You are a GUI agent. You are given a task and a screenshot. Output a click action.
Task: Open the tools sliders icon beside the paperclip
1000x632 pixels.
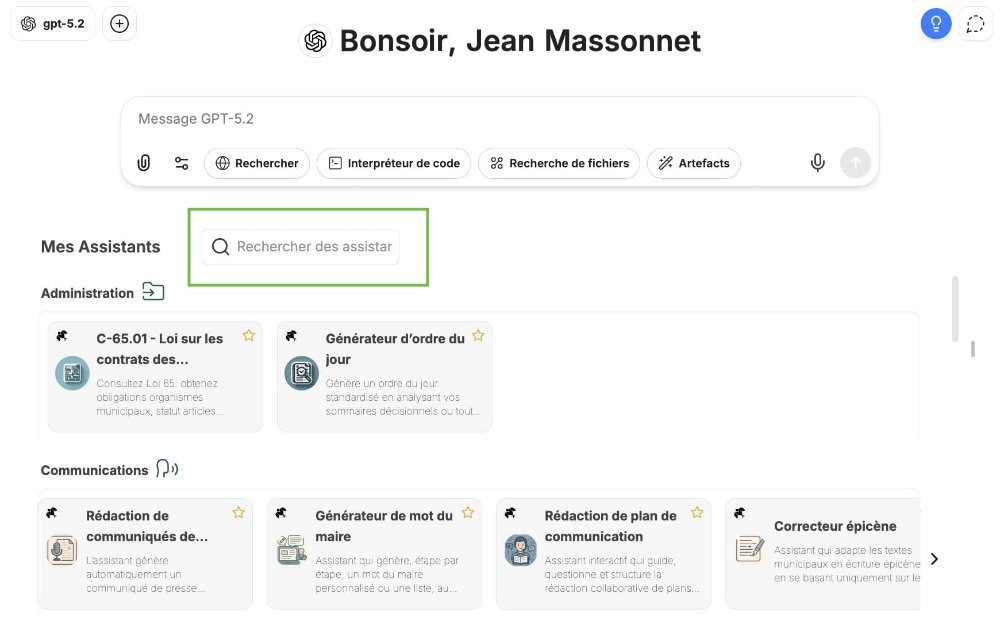point(182,162)
